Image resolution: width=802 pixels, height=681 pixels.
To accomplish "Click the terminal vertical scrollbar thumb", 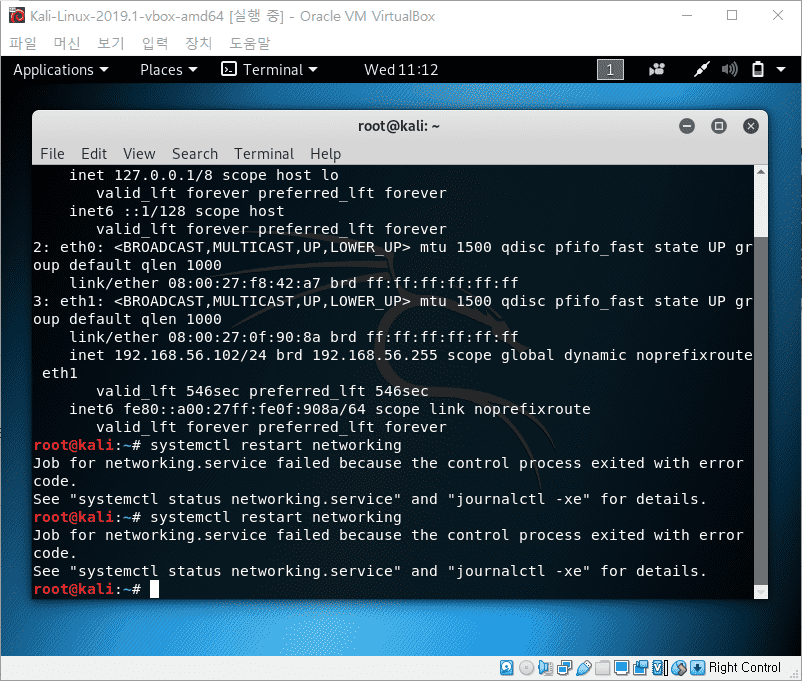I will 761,410.
